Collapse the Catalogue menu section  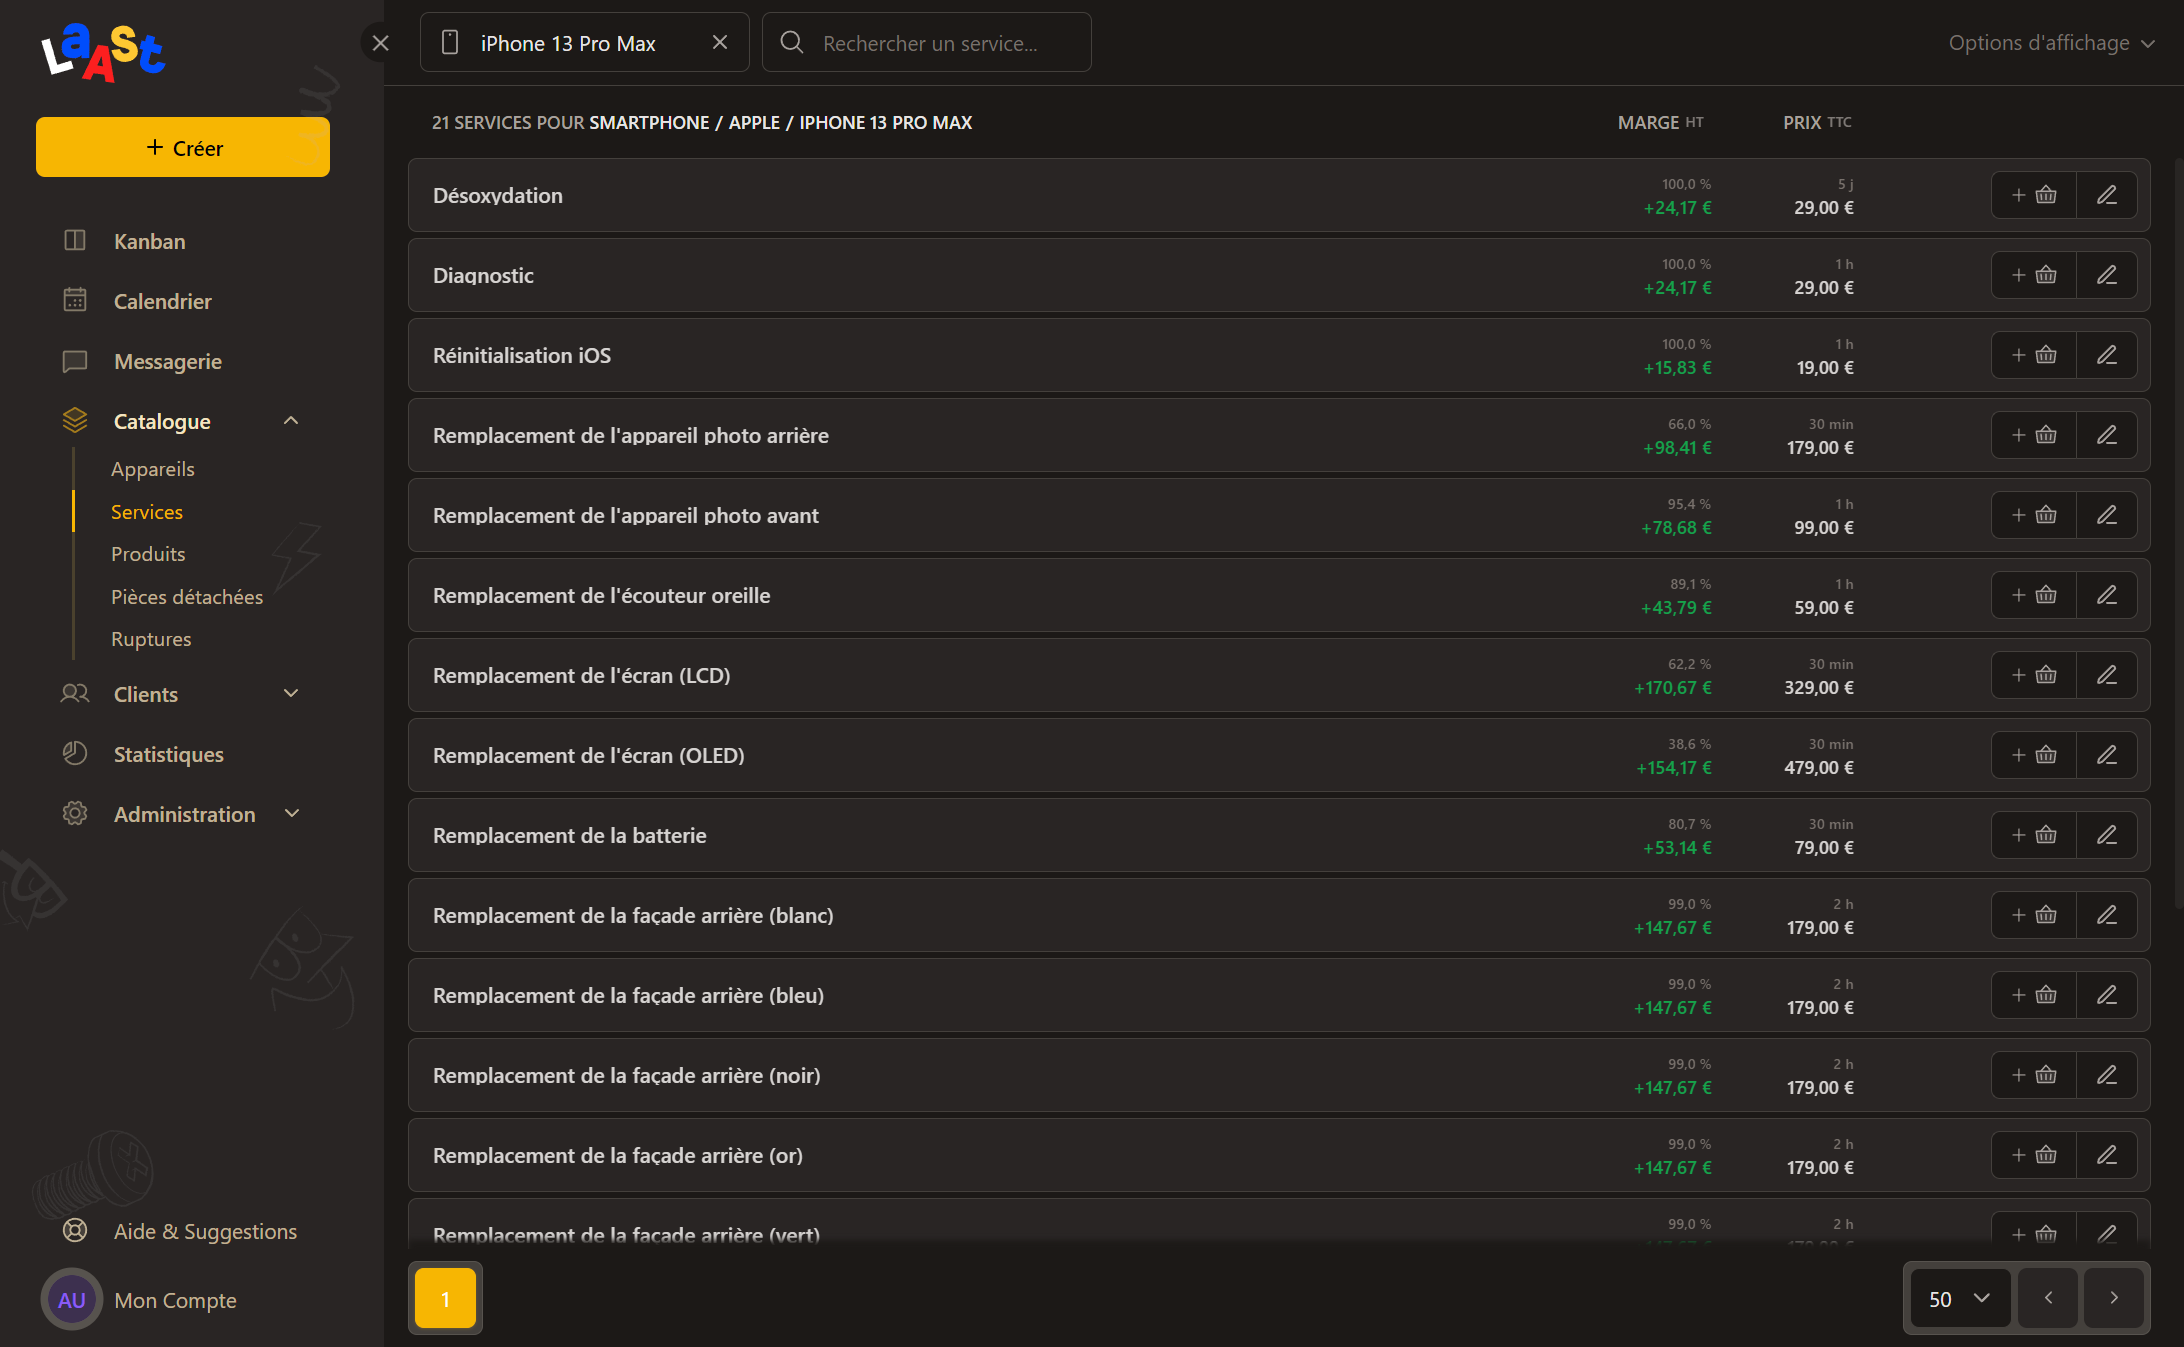pyautogui.click(x=291, y=421)
